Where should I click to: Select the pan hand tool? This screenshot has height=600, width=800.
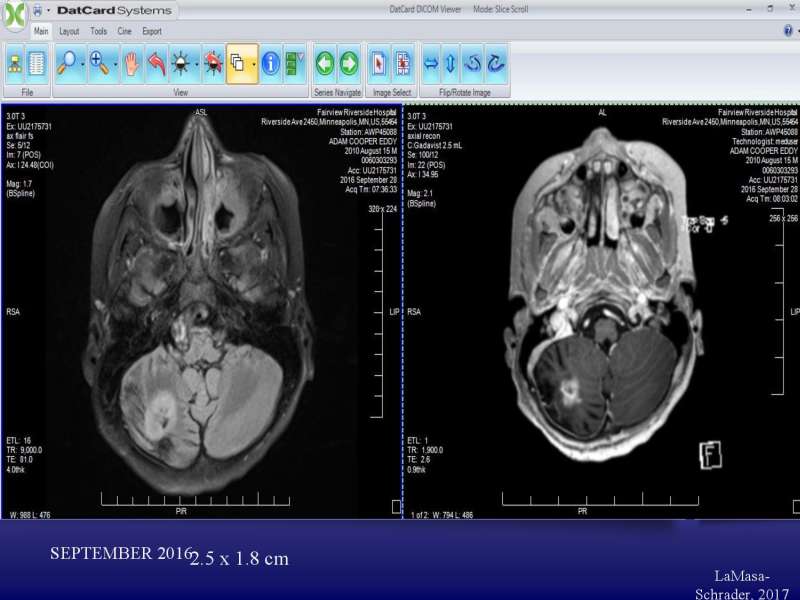pyautogui.click(x=132, y=64)
